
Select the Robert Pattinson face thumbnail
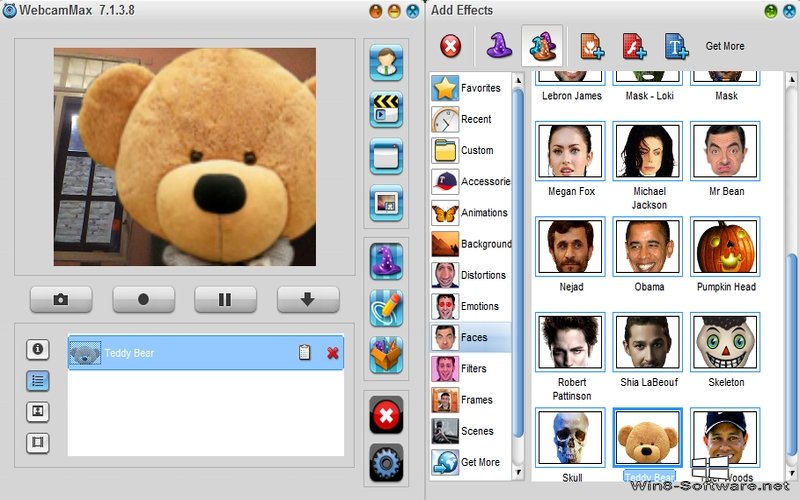570,342
